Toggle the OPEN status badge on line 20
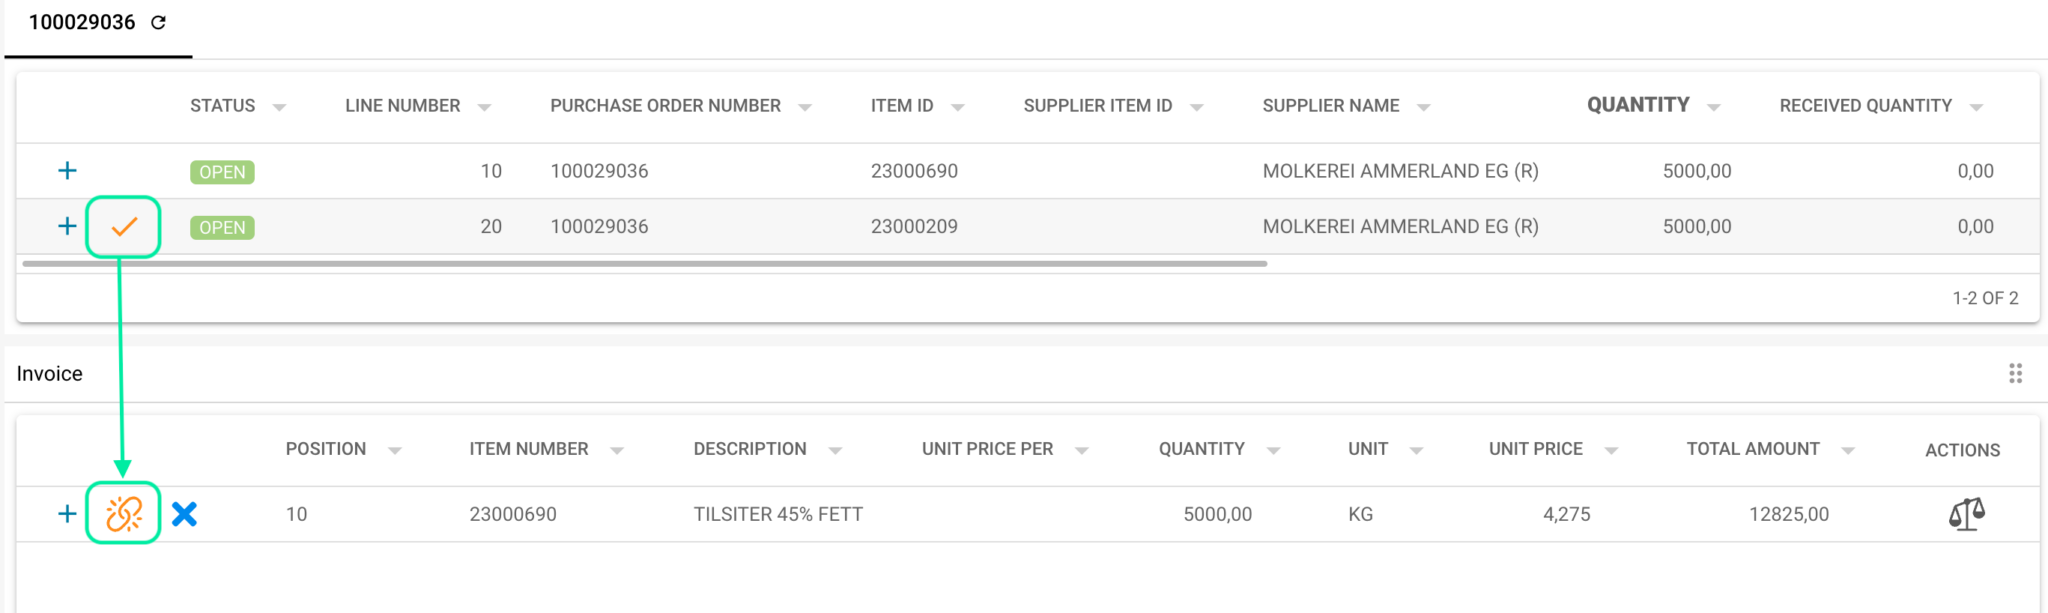This screenshot has width=2048, height=613. pos(221,227)
